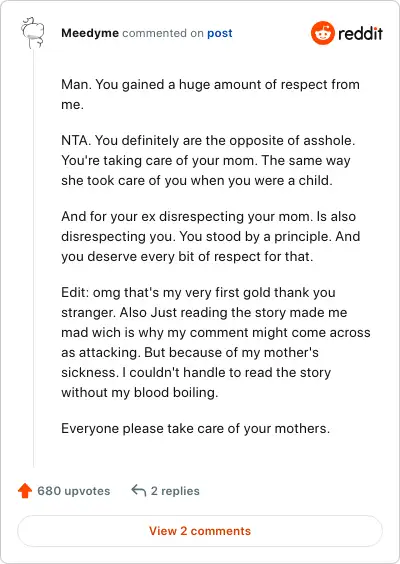The height and width of the screenshot is (564, 400).
Task: Click the reddit wordmark text
Action: pyautogui.click(x=360, y=33)
